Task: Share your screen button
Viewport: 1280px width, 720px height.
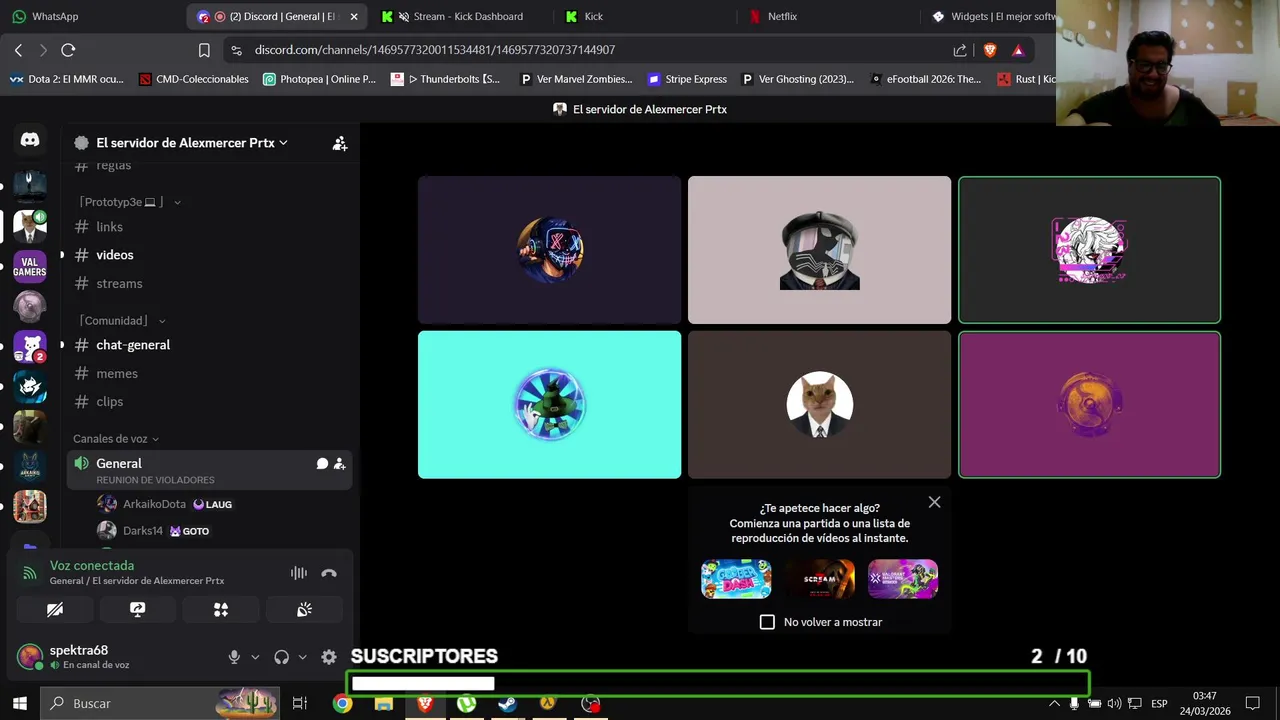Action: click(x=138, y=609)
